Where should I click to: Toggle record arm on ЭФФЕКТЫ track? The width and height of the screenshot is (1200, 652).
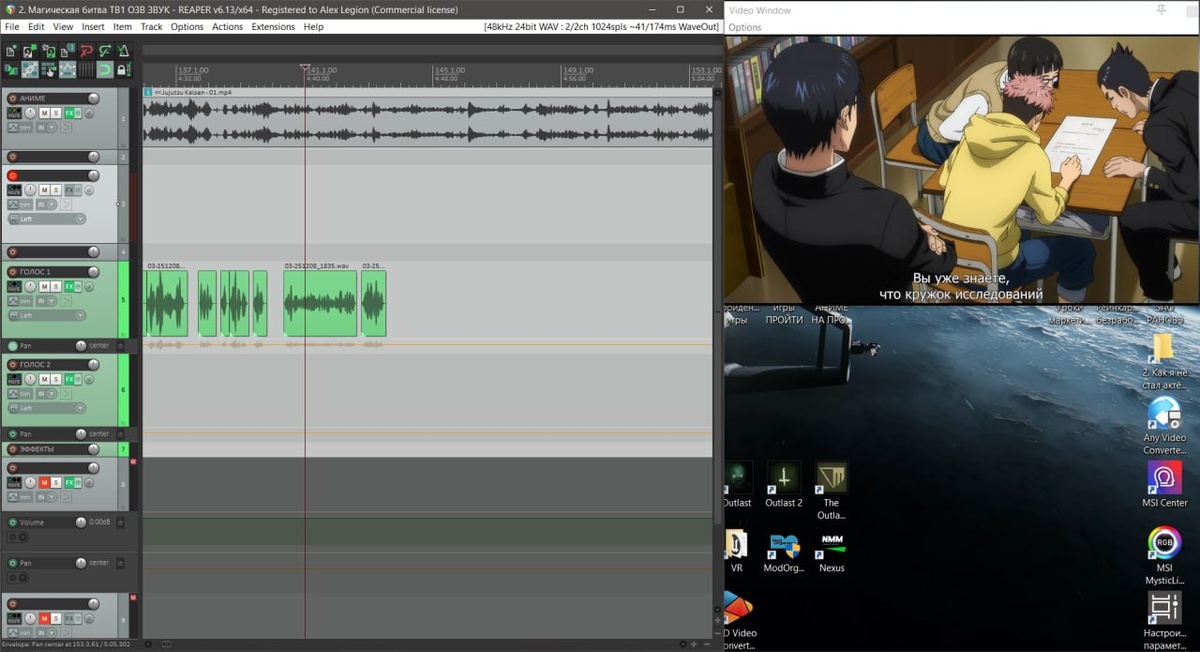pyautogui.click(x=12, y=449)
